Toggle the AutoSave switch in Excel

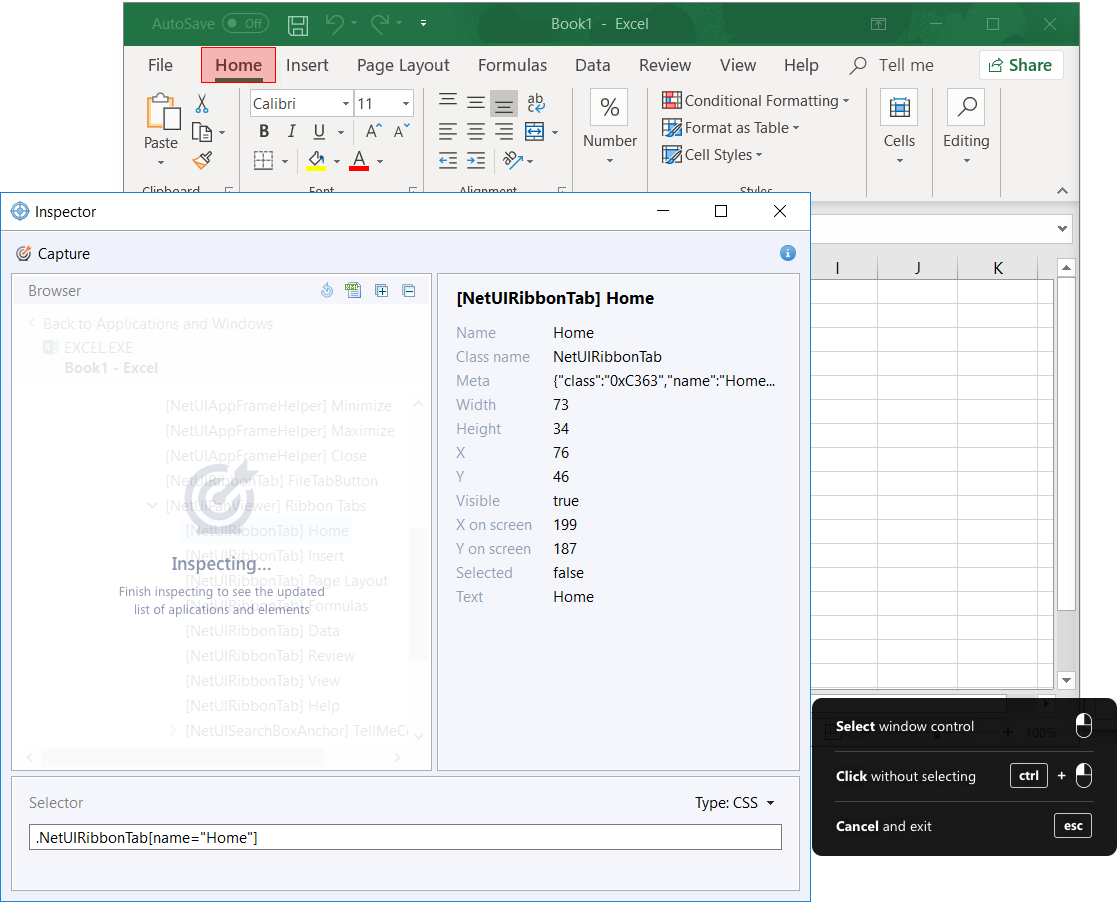[x=245, y=24]
